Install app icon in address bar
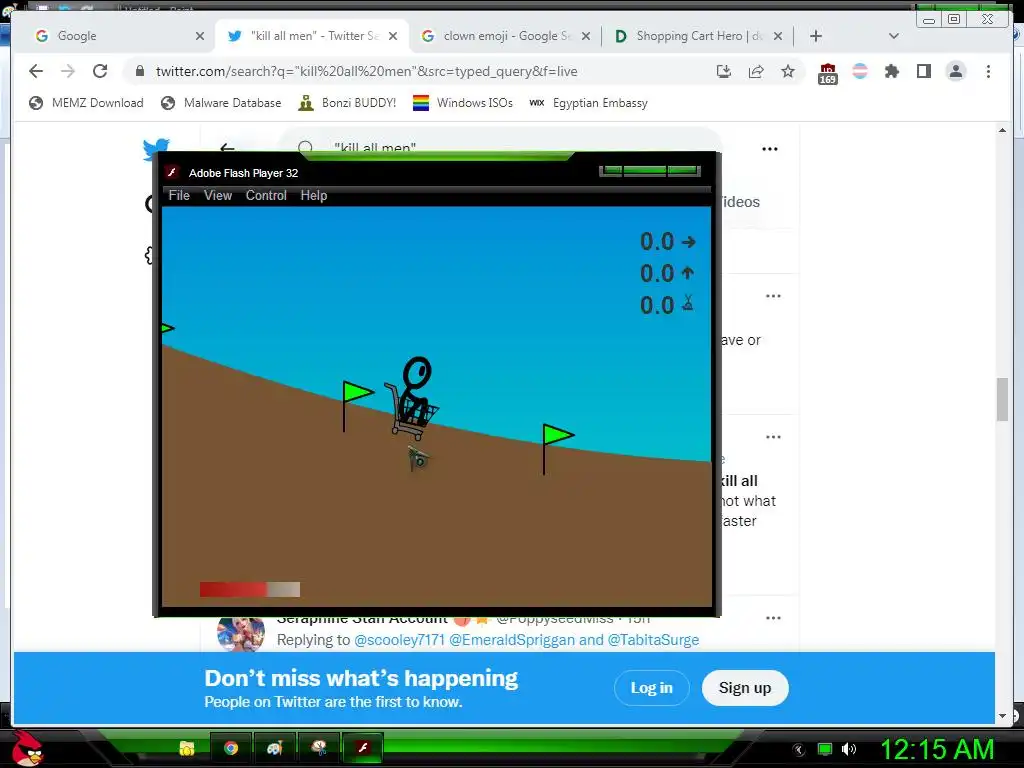This screenshot has height=768, width=1024. click(x=724, y=71)
